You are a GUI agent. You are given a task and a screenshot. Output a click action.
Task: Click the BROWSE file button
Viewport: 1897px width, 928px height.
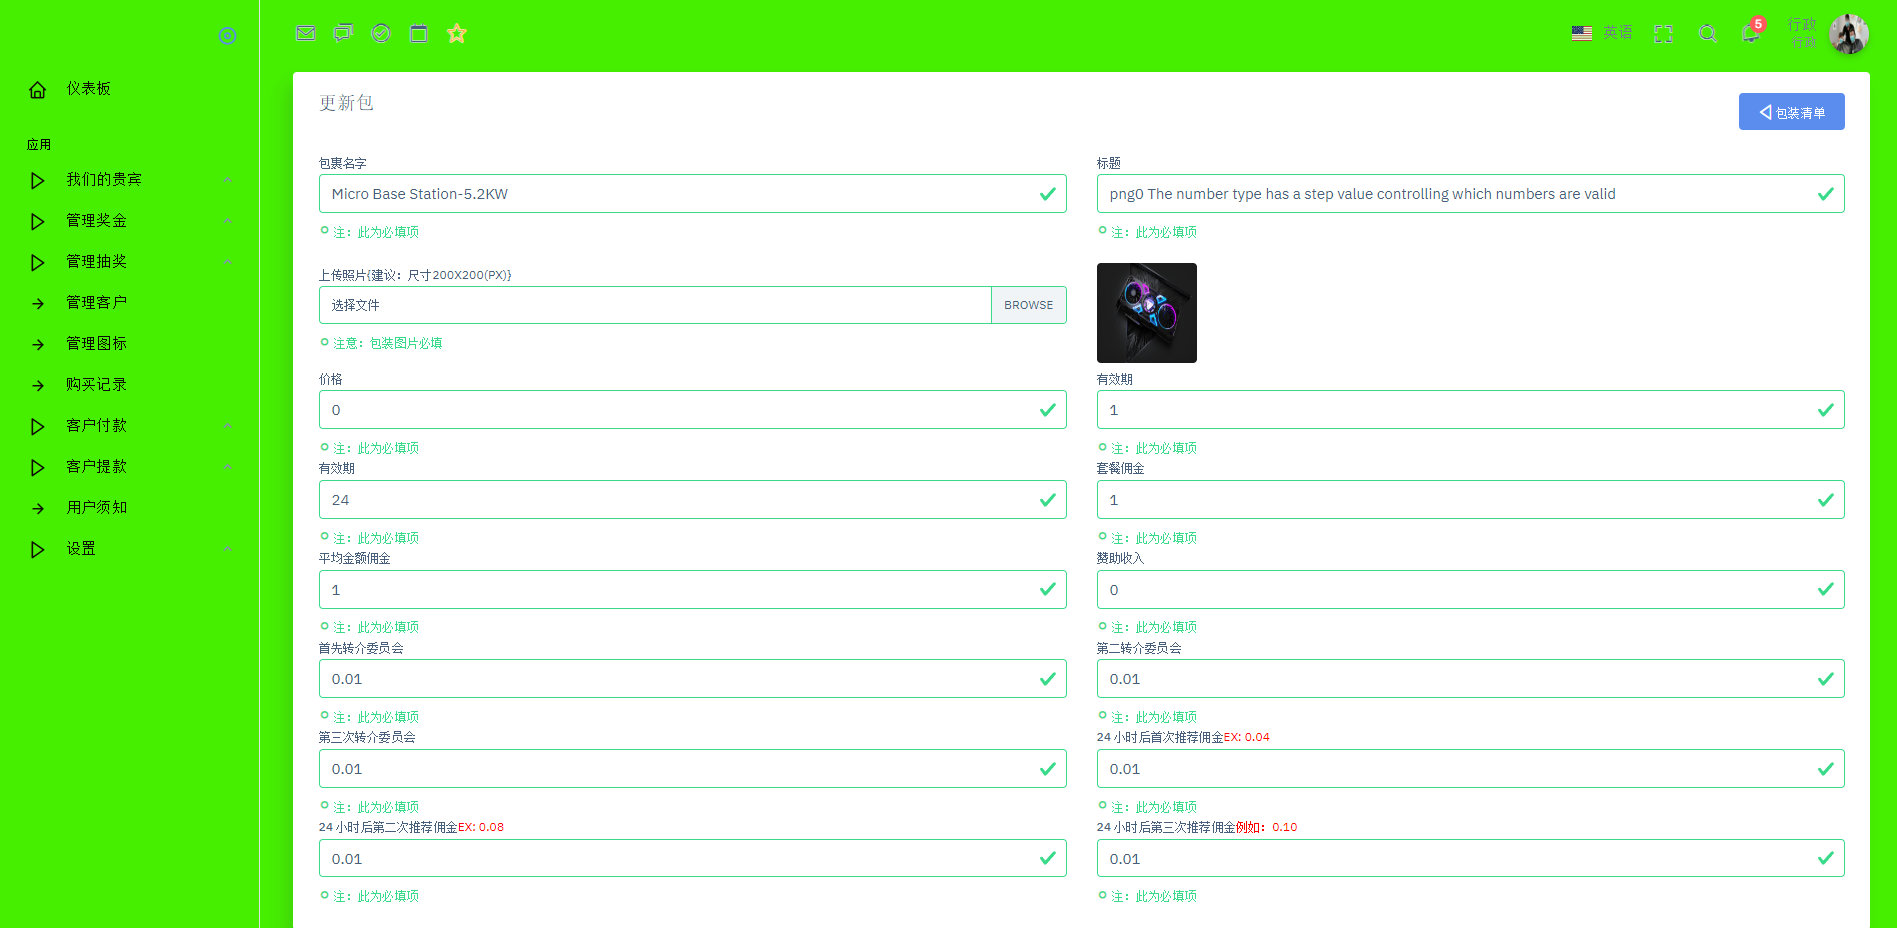click(1028, 305)
